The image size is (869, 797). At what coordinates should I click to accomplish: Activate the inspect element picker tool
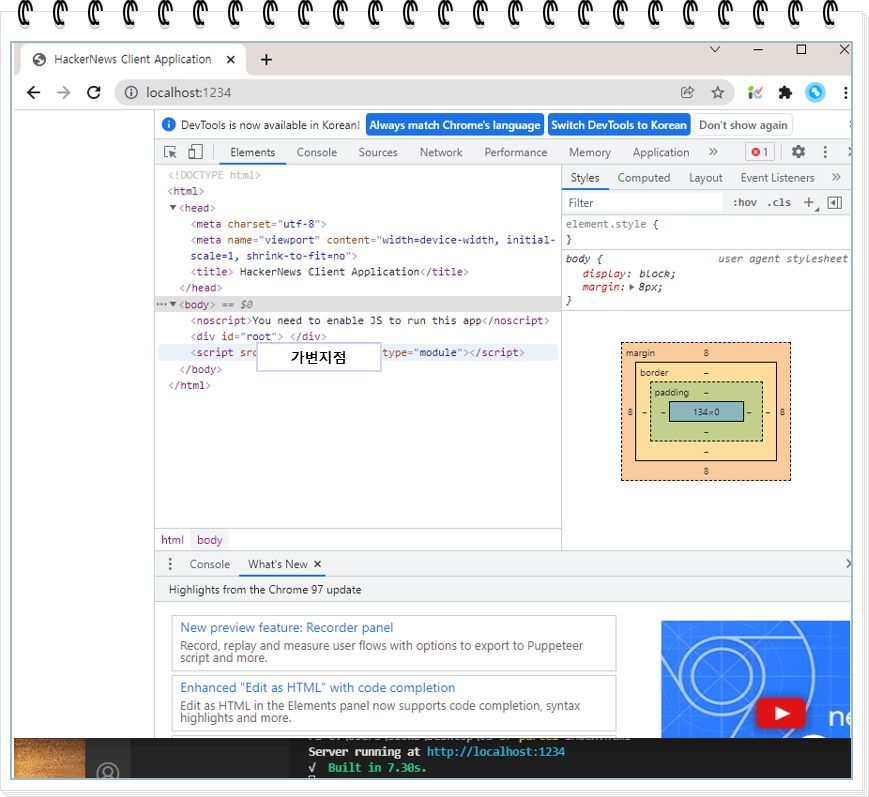(170, 152)
